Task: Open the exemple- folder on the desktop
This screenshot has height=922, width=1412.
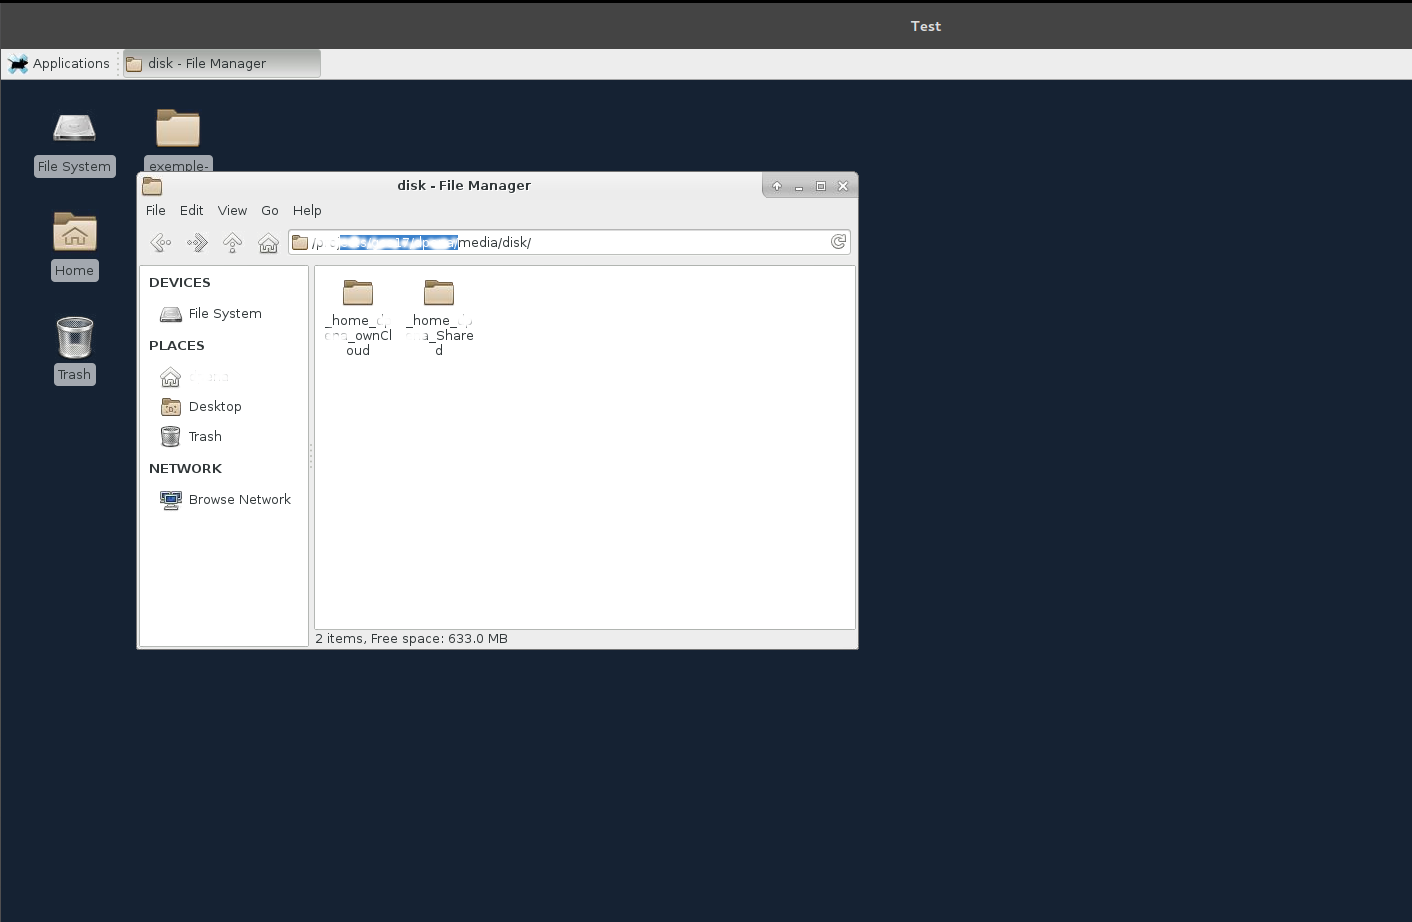Action: click(178, 130)
